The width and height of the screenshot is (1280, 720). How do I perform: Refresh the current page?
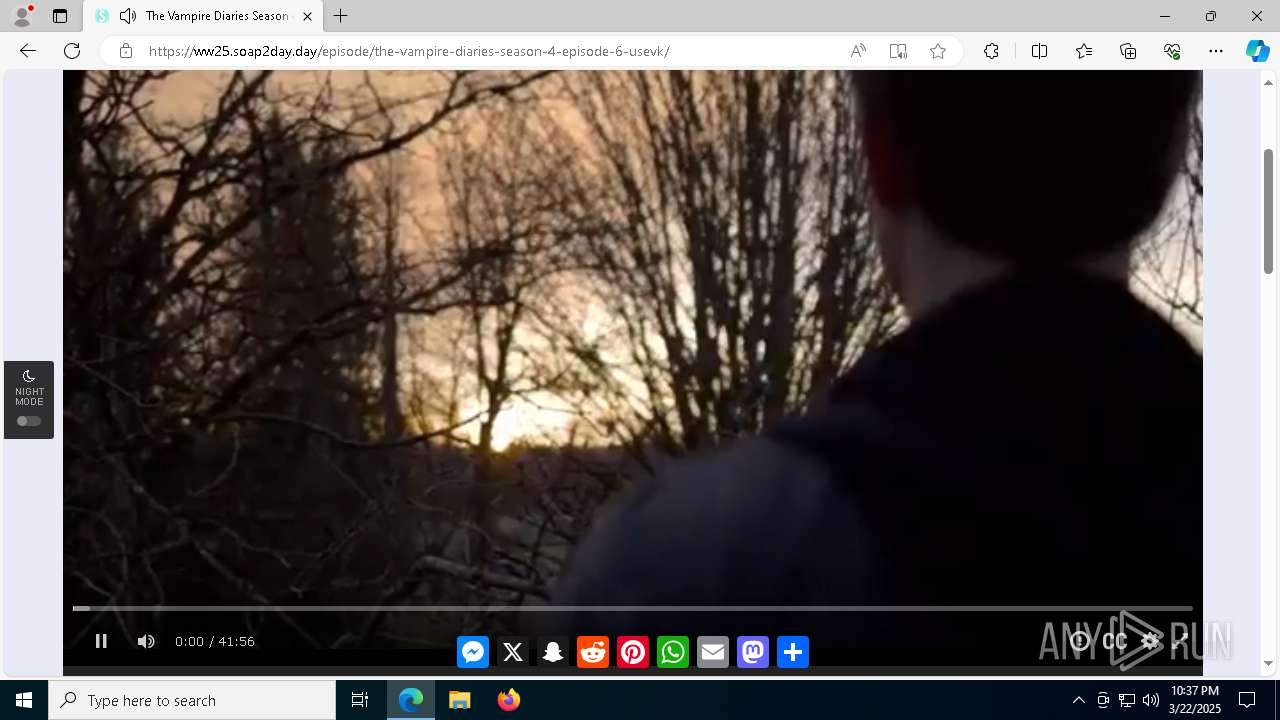72,51
